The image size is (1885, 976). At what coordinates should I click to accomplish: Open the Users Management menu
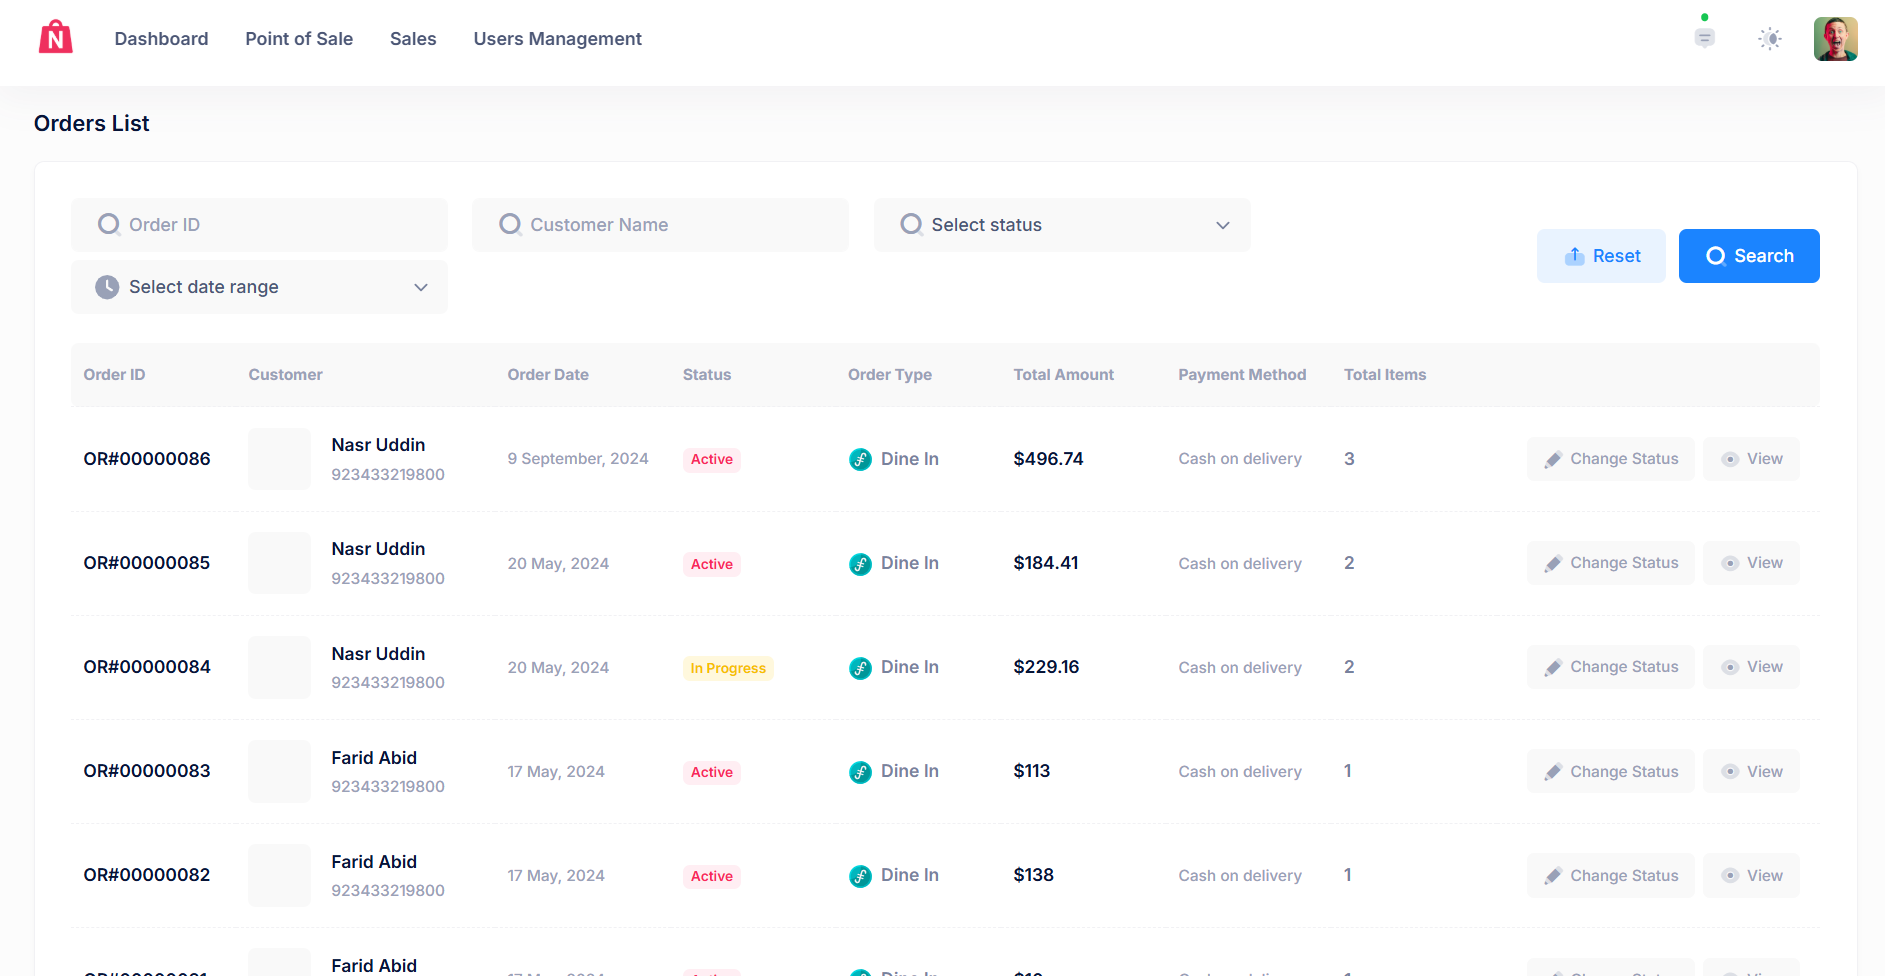click(557, 39)
